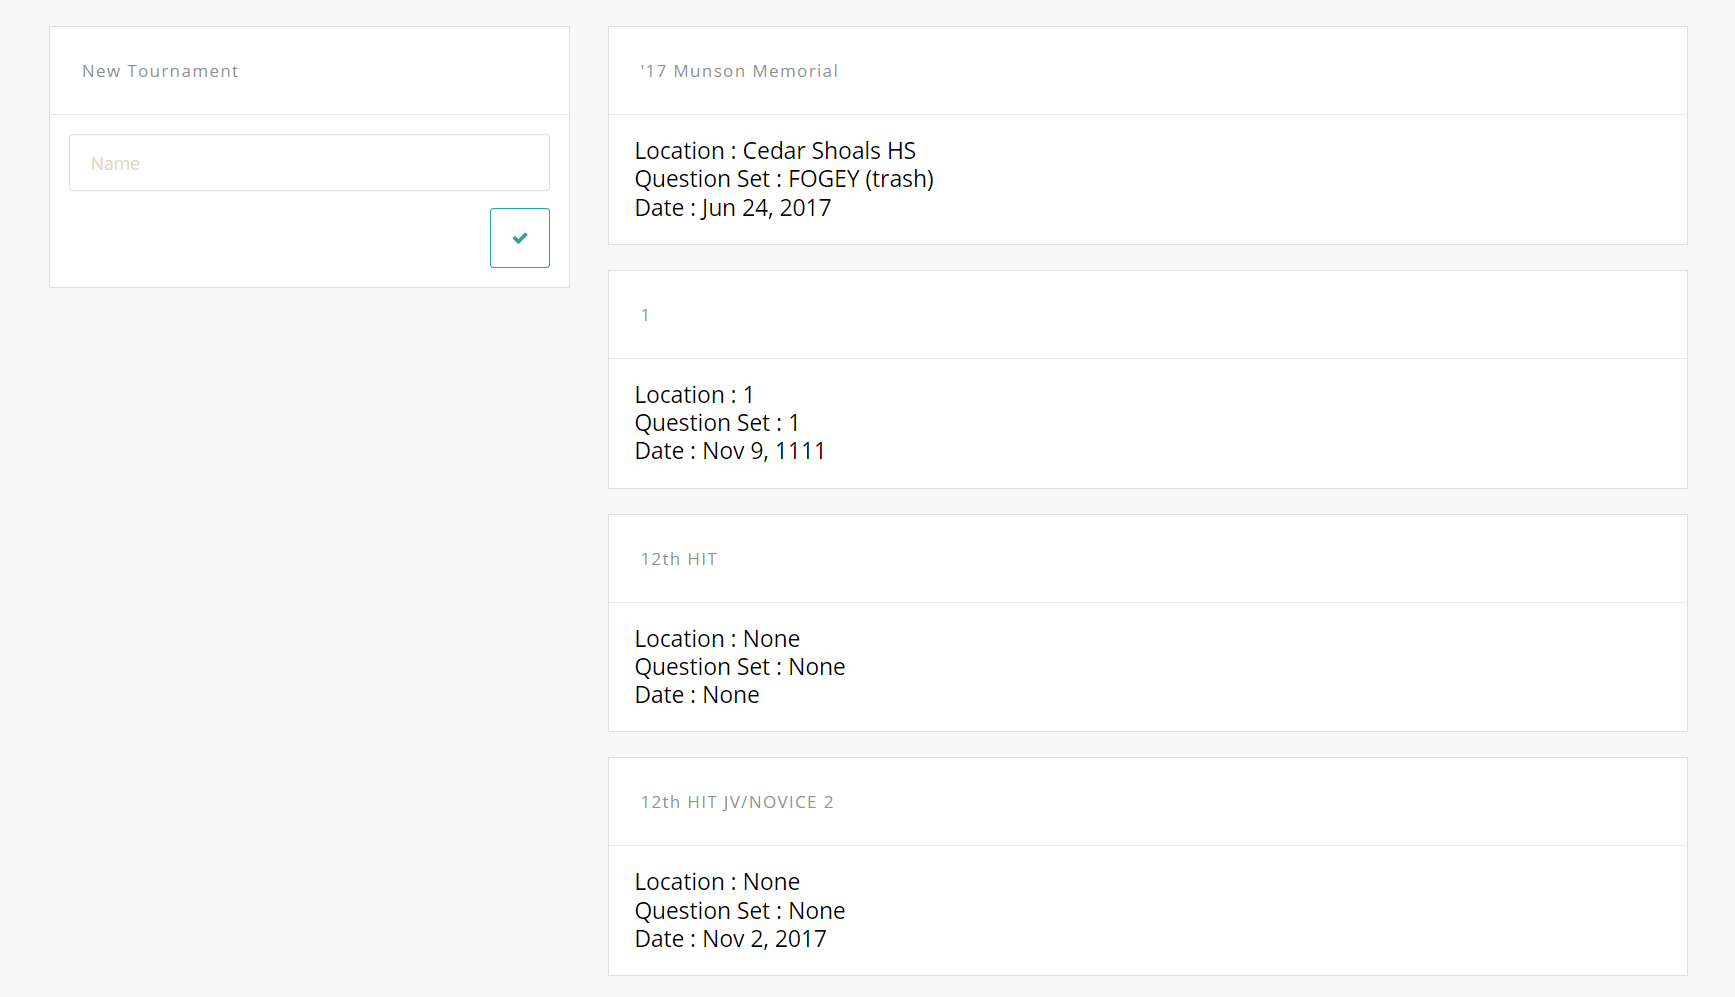The height and width of the screenshot is (997, 1735).
Task: Focus the tournament Name input field
Action: point(309,163)
